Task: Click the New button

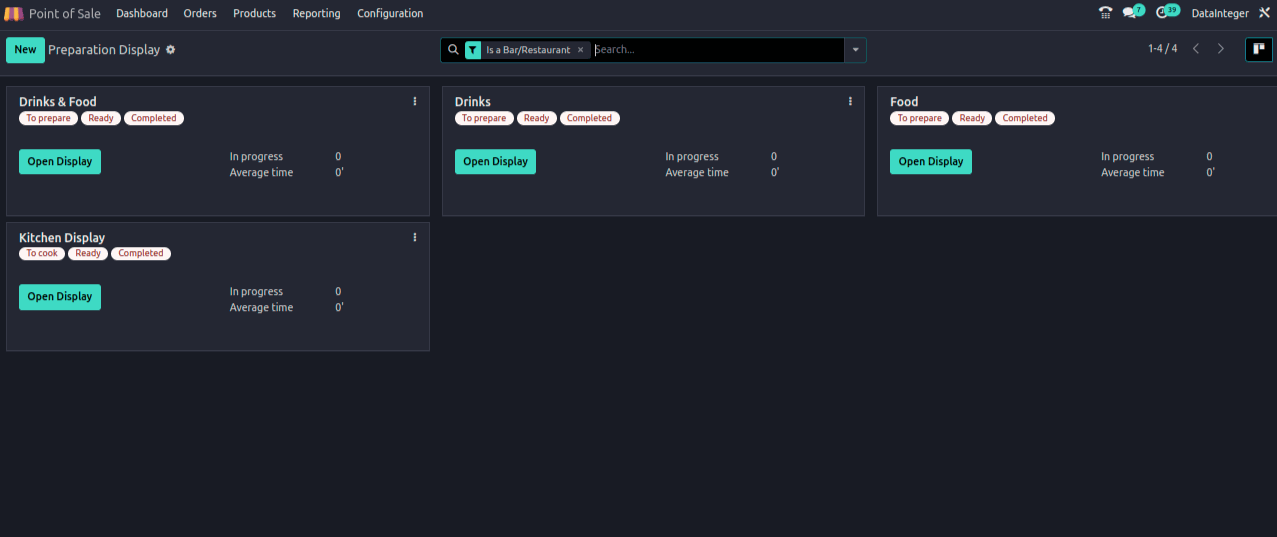Action: pyautogui.click(x=25, y=50)
